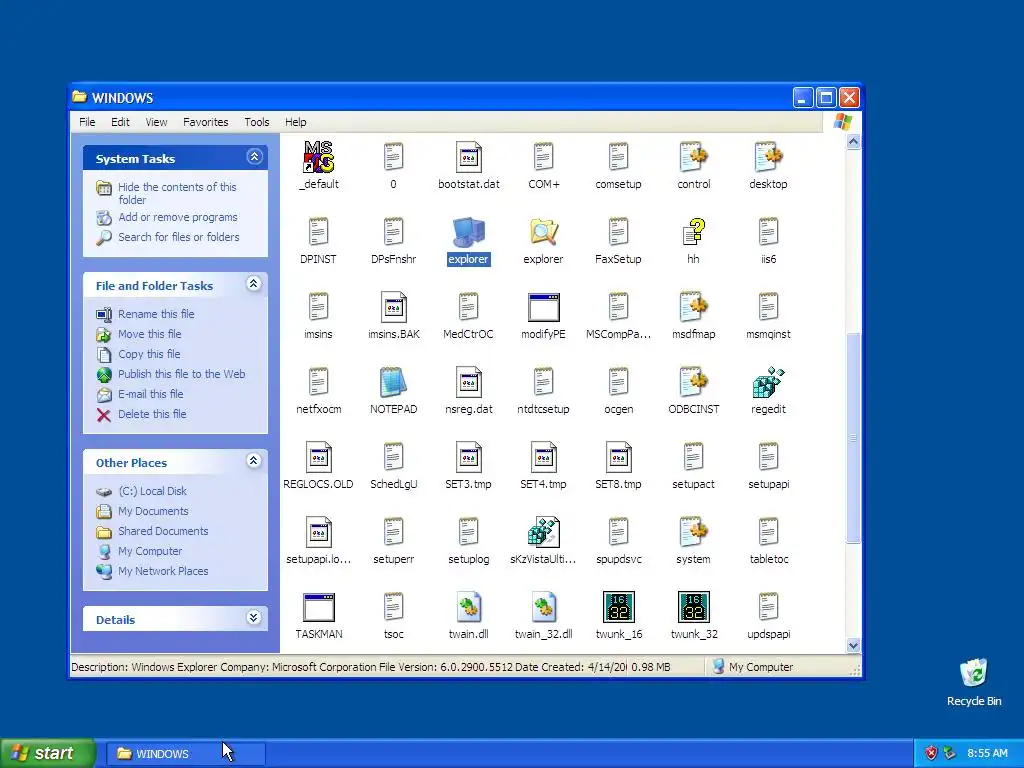Select the FaxSetup text file
1024x768 pixels.
click(618, 232)
